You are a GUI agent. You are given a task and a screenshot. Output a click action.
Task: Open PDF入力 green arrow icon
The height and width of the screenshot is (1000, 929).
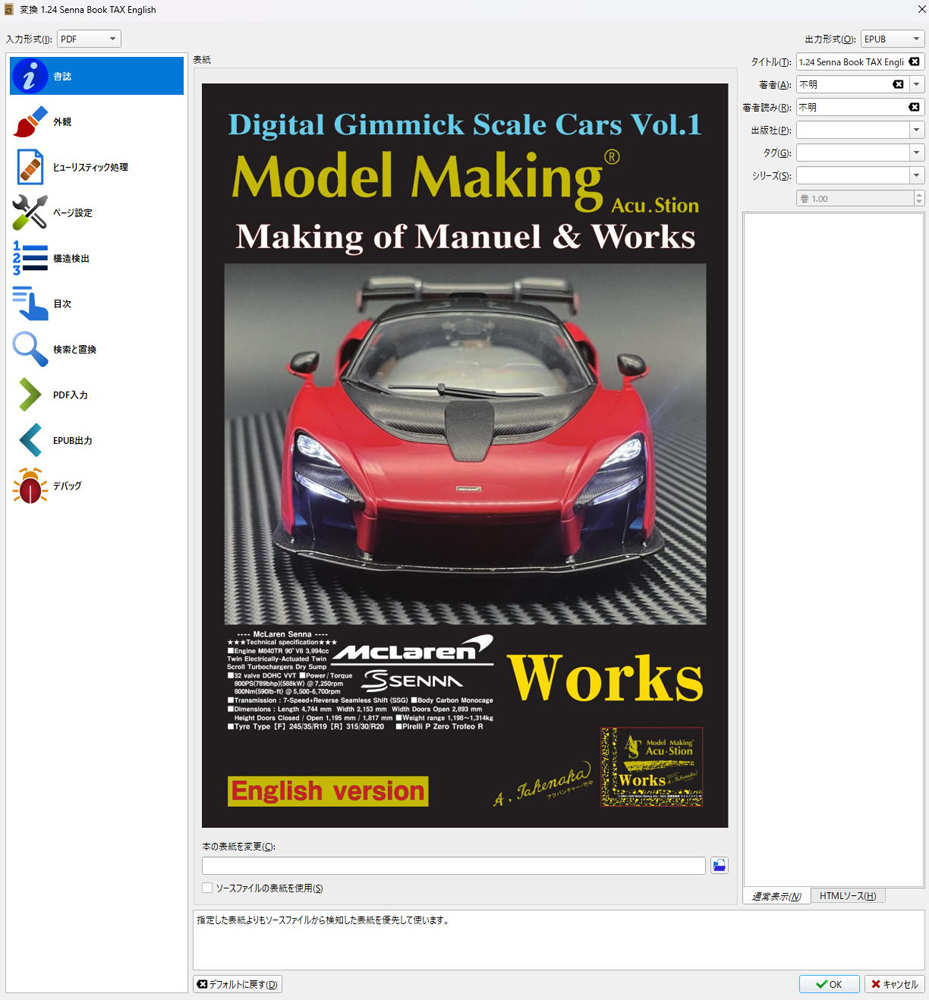tap(29, 395)
